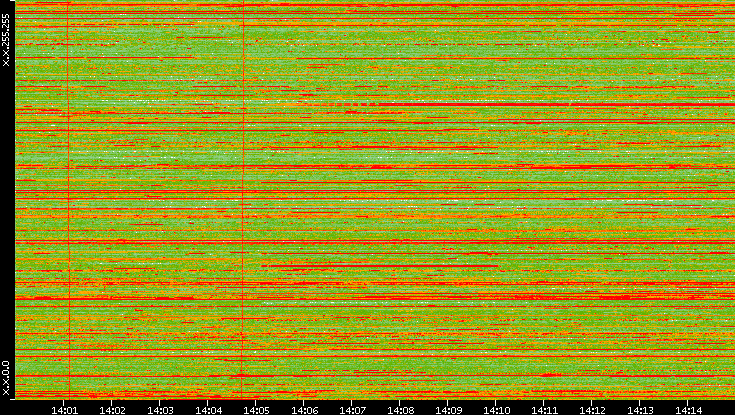Click the 14:02 time axis label
This screenshot has width=735, height=415.
click(x=112, y=410)
